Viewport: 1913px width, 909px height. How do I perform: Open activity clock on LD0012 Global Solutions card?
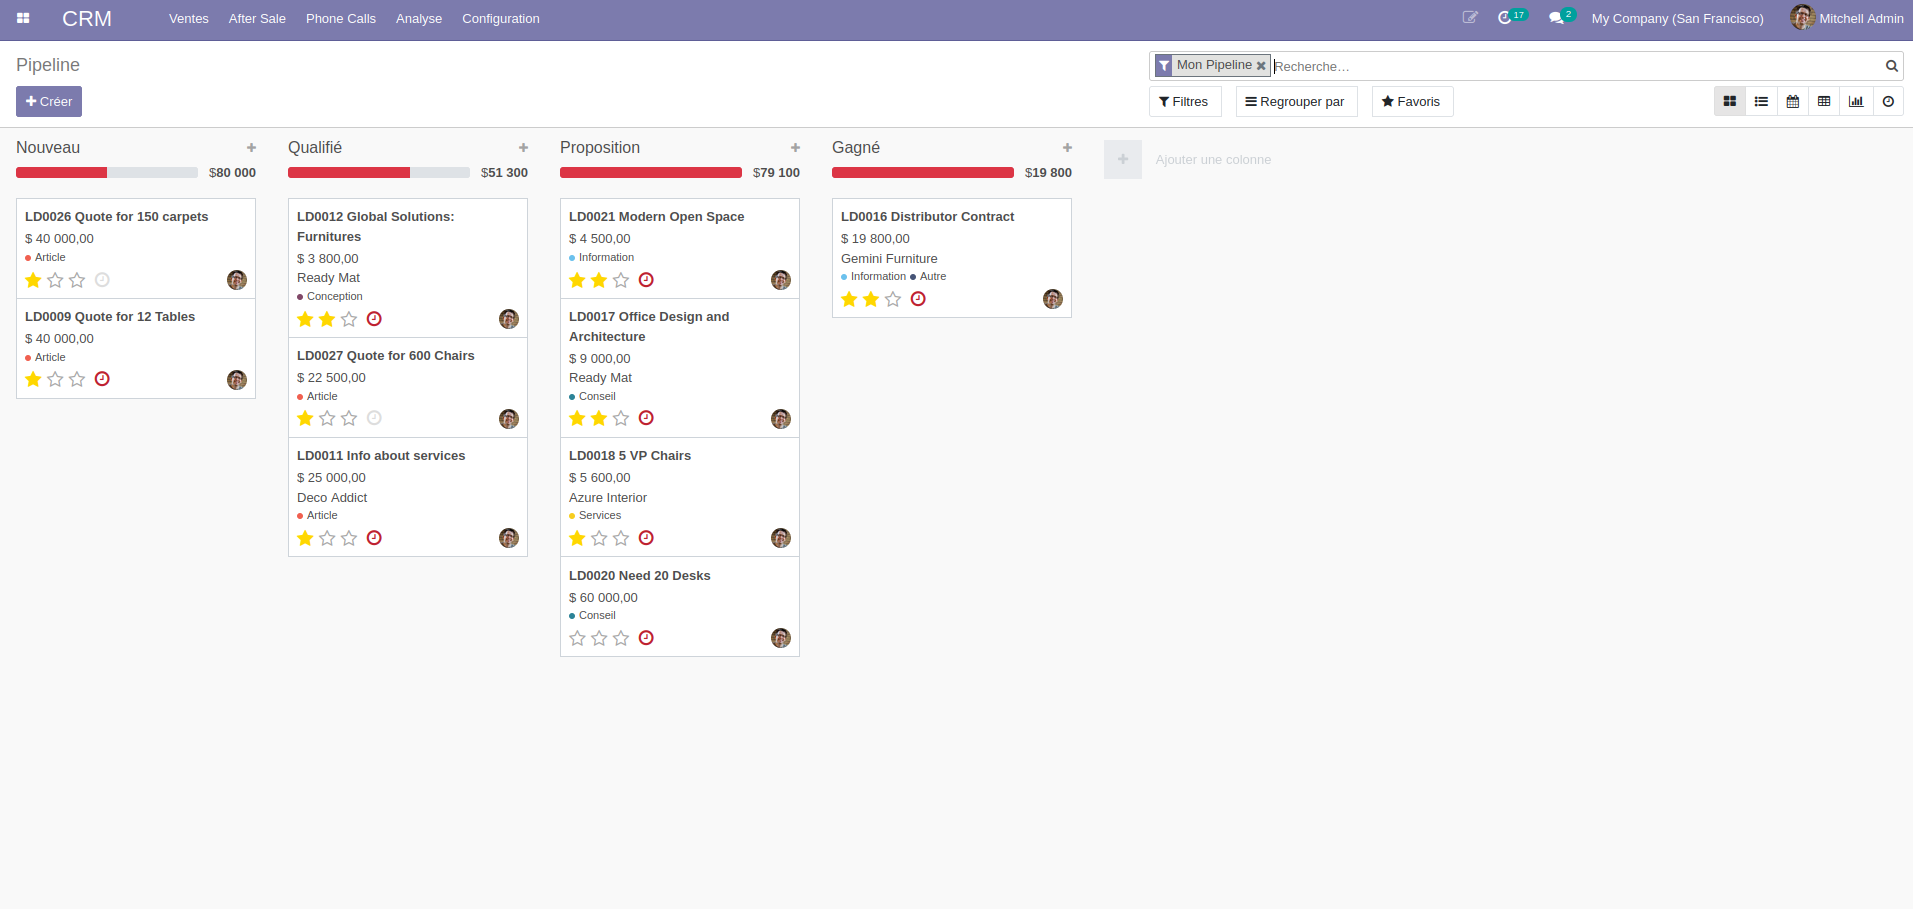(x=374, y=319)
